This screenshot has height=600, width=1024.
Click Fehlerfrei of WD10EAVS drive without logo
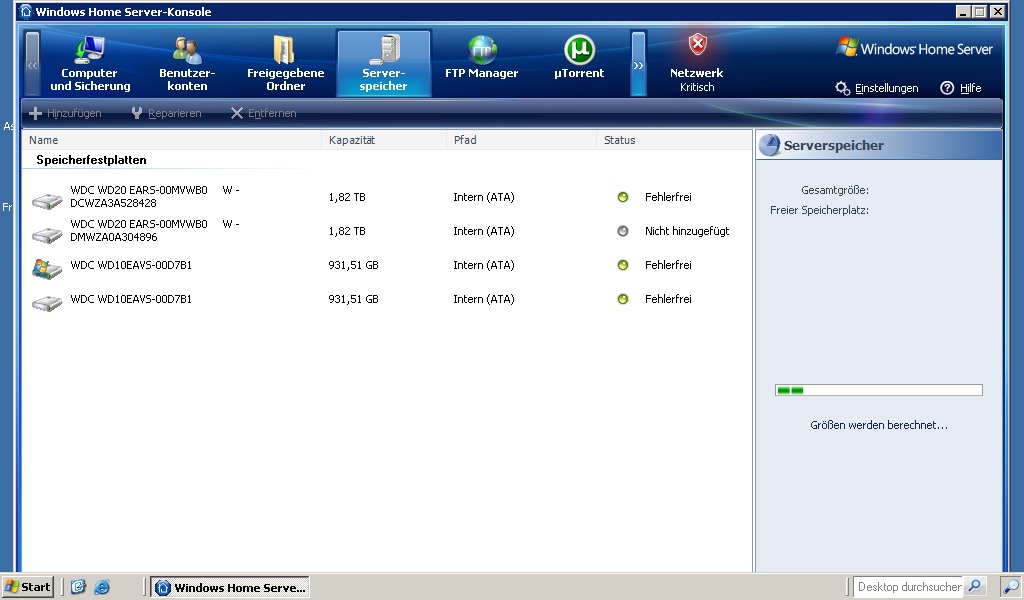668,299
